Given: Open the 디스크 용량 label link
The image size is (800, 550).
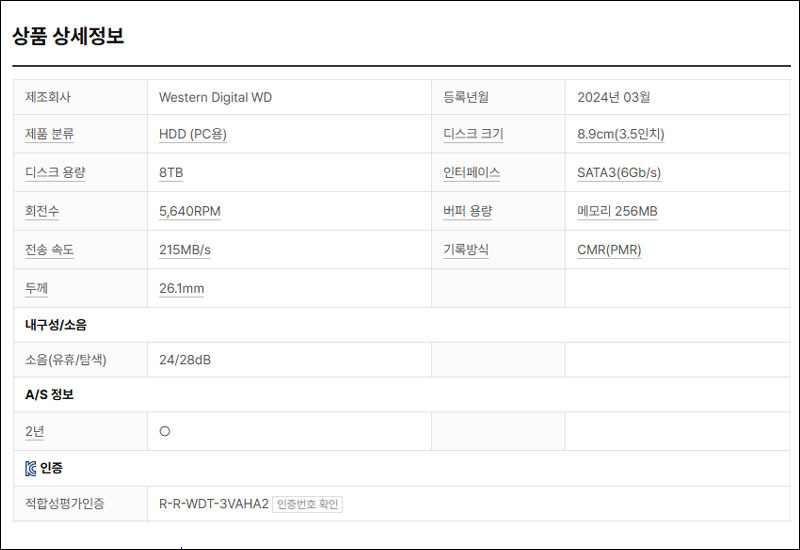Looking at the screenshot, I should pyautogui.click(x=55, y=173).
